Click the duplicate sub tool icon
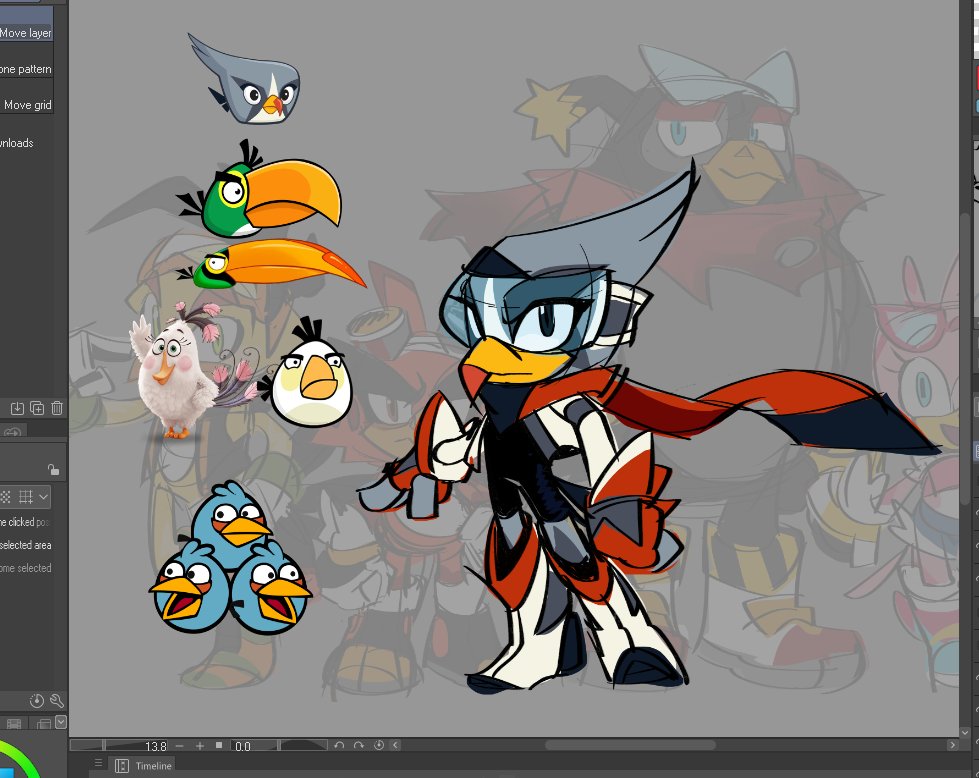The image size is (979, 778). click(37, 408)
